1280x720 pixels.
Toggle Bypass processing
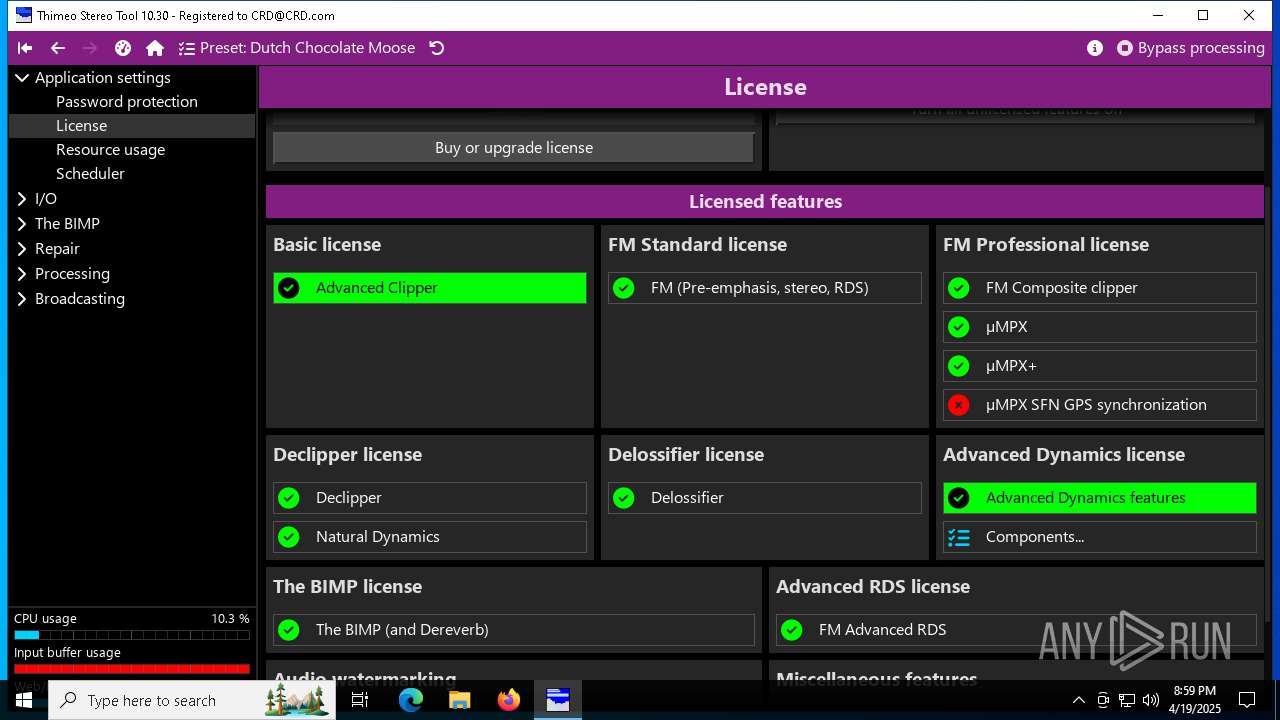point(1191,48)
